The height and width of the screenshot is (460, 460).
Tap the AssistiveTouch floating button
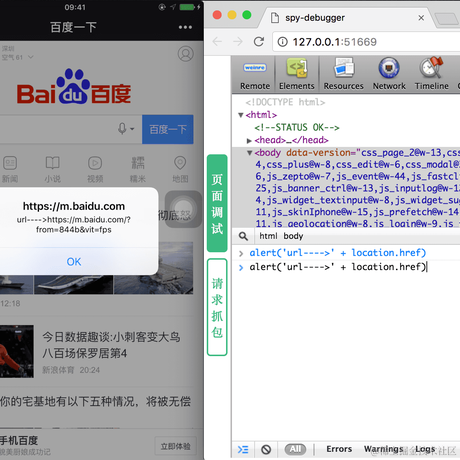point(183,209)
